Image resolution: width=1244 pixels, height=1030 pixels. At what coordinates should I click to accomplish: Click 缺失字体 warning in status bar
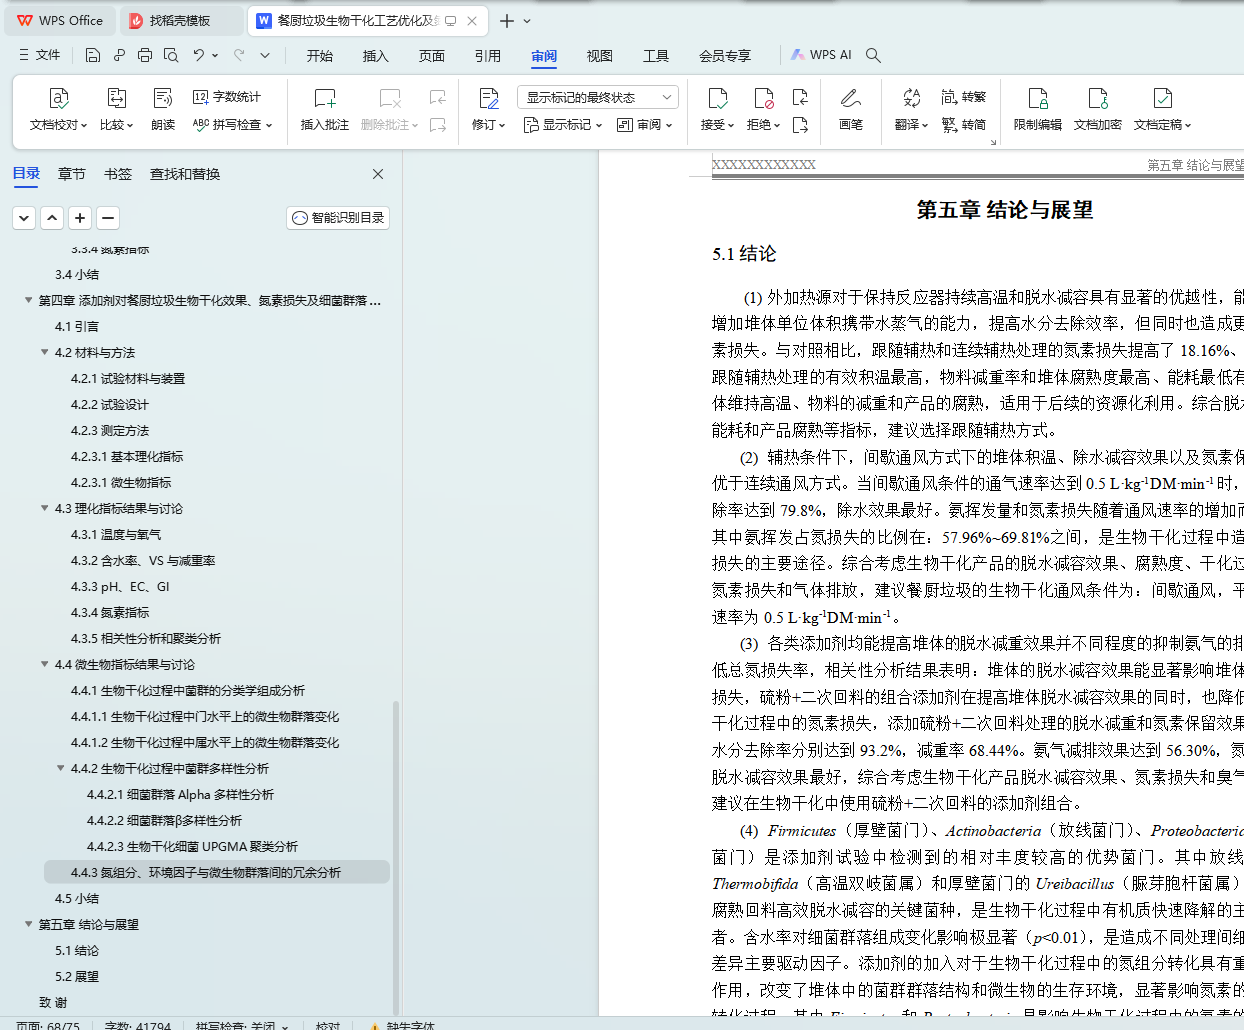(403, 1025)
